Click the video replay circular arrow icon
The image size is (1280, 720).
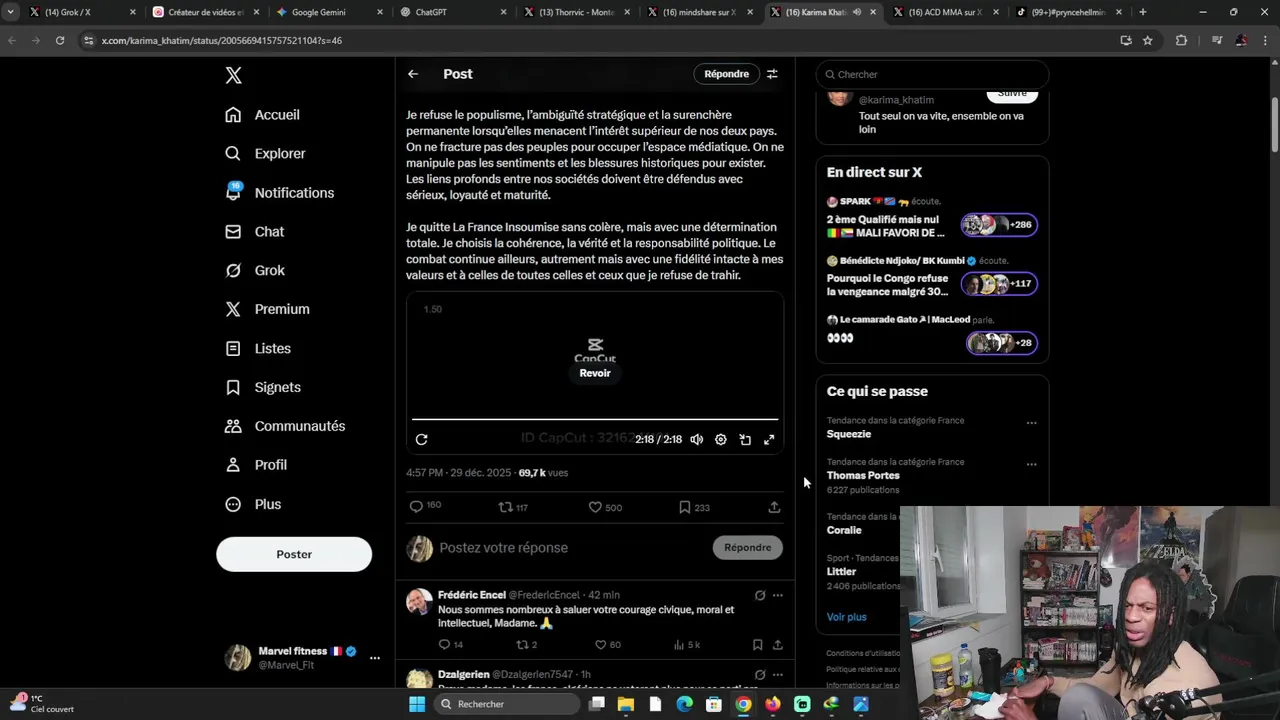422,440
